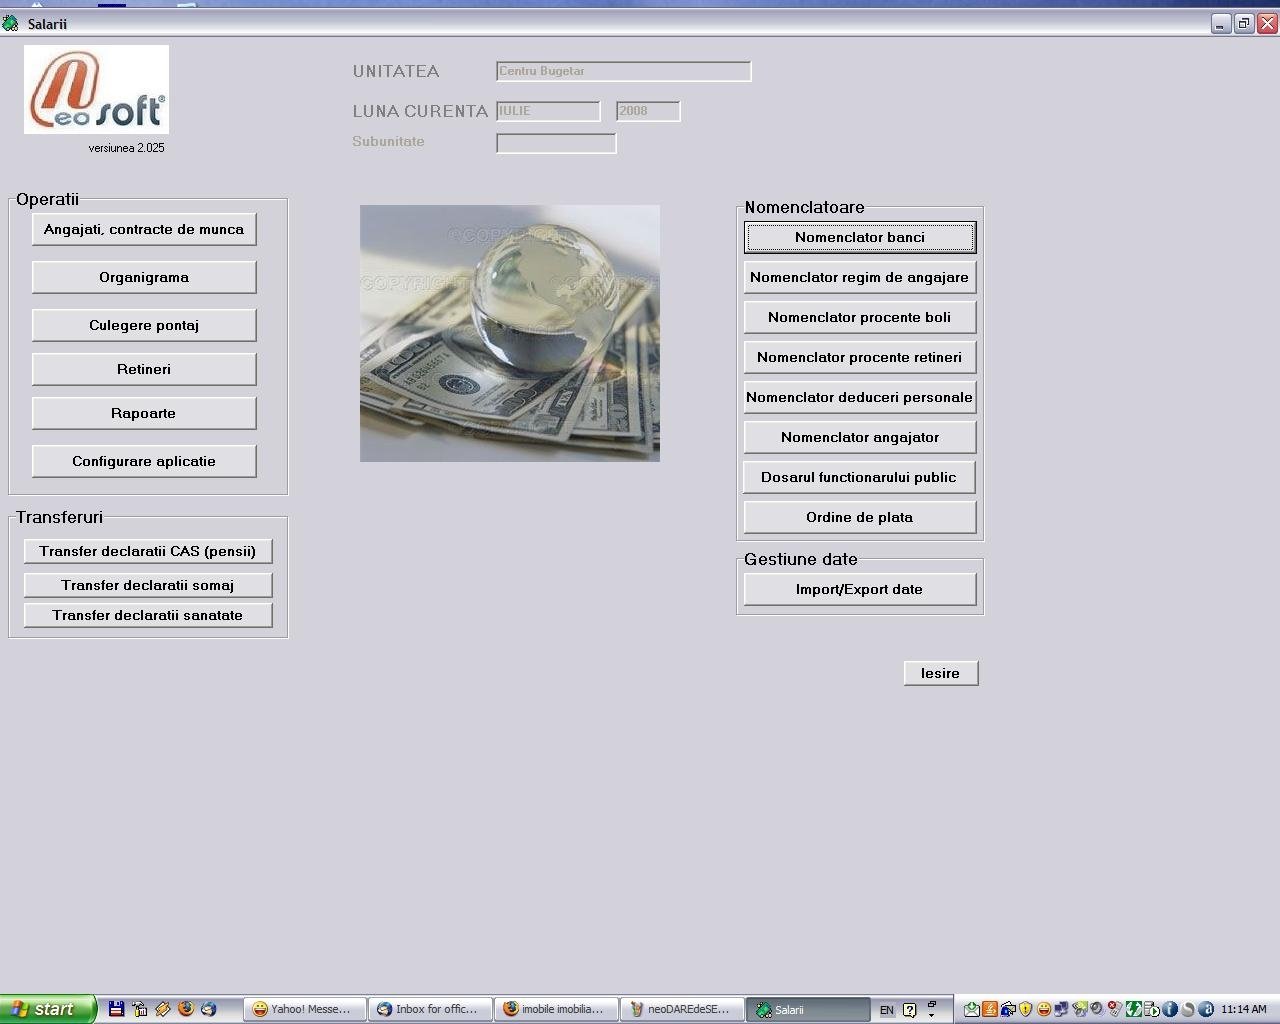Open the EN language indicator

pos(887,1010)
